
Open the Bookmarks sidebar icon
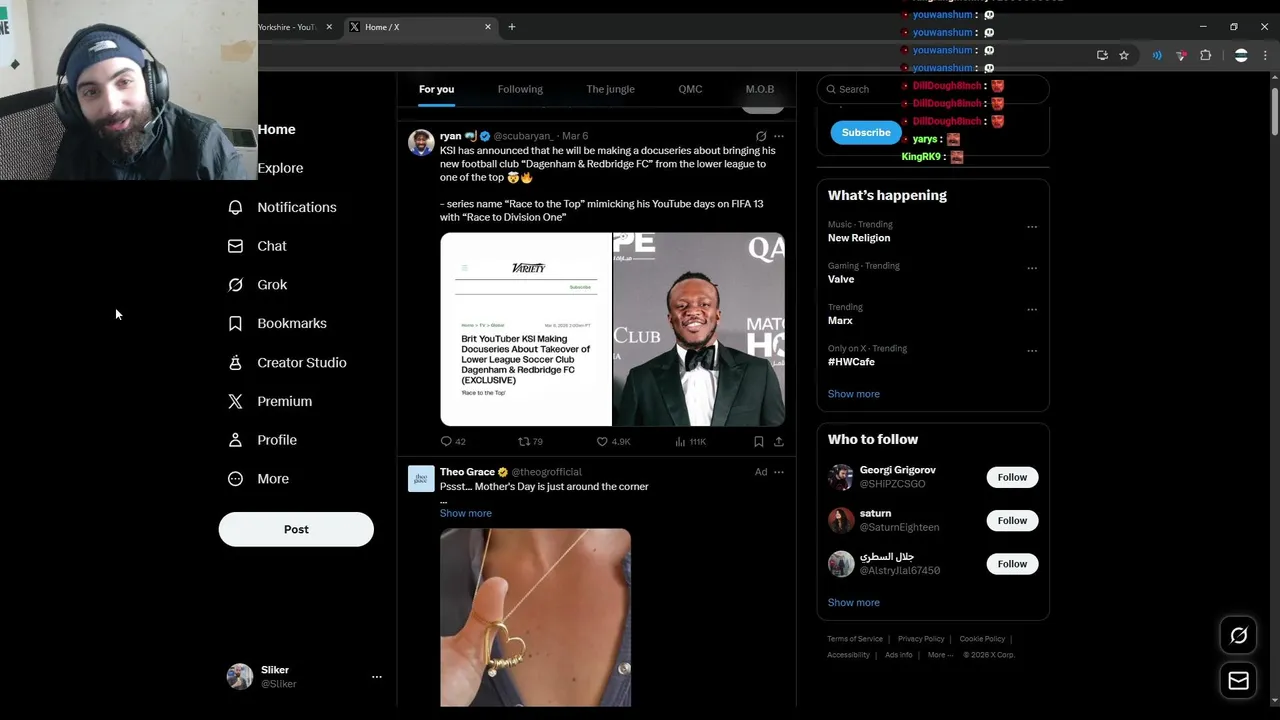coord(235,324)
